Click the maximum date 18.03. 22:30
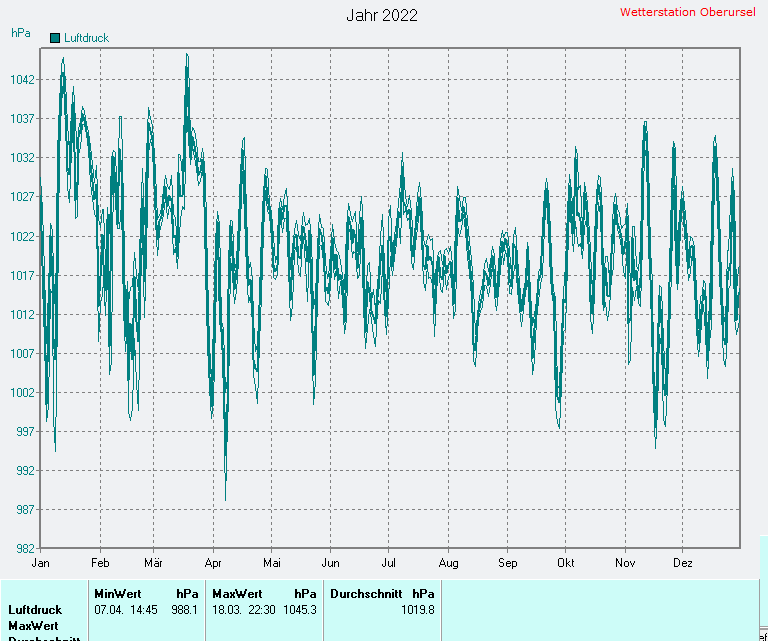This screenshot has width=768, height=641. pyautogui.click(x=244, y=610)
